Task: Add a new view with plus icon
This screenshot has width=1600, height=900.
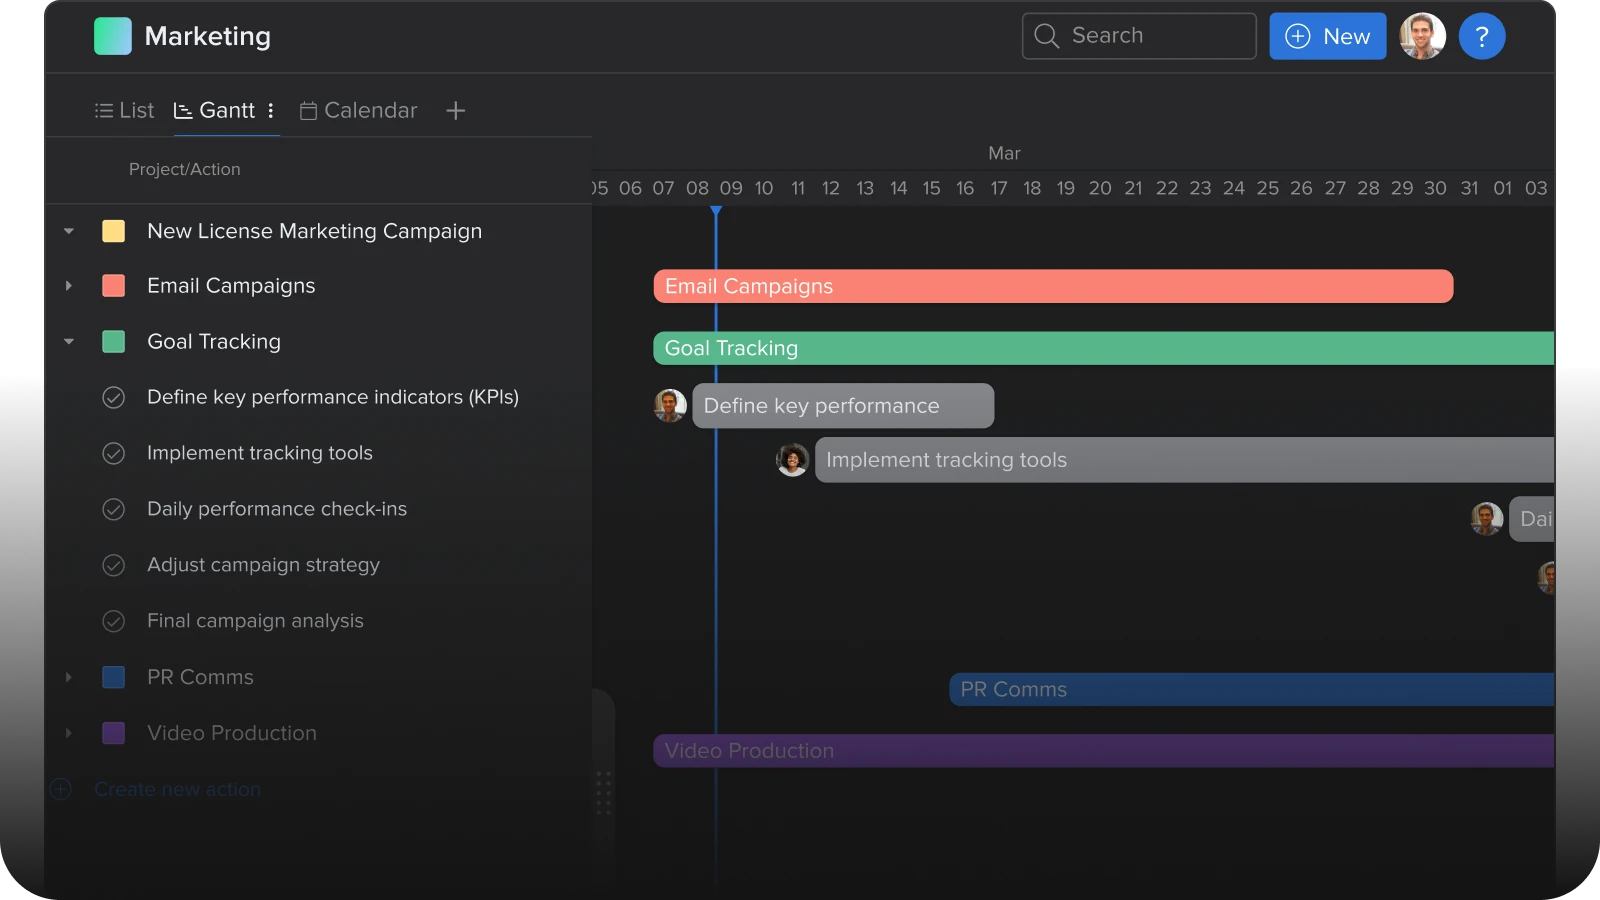Action: (x=455, y=111)
